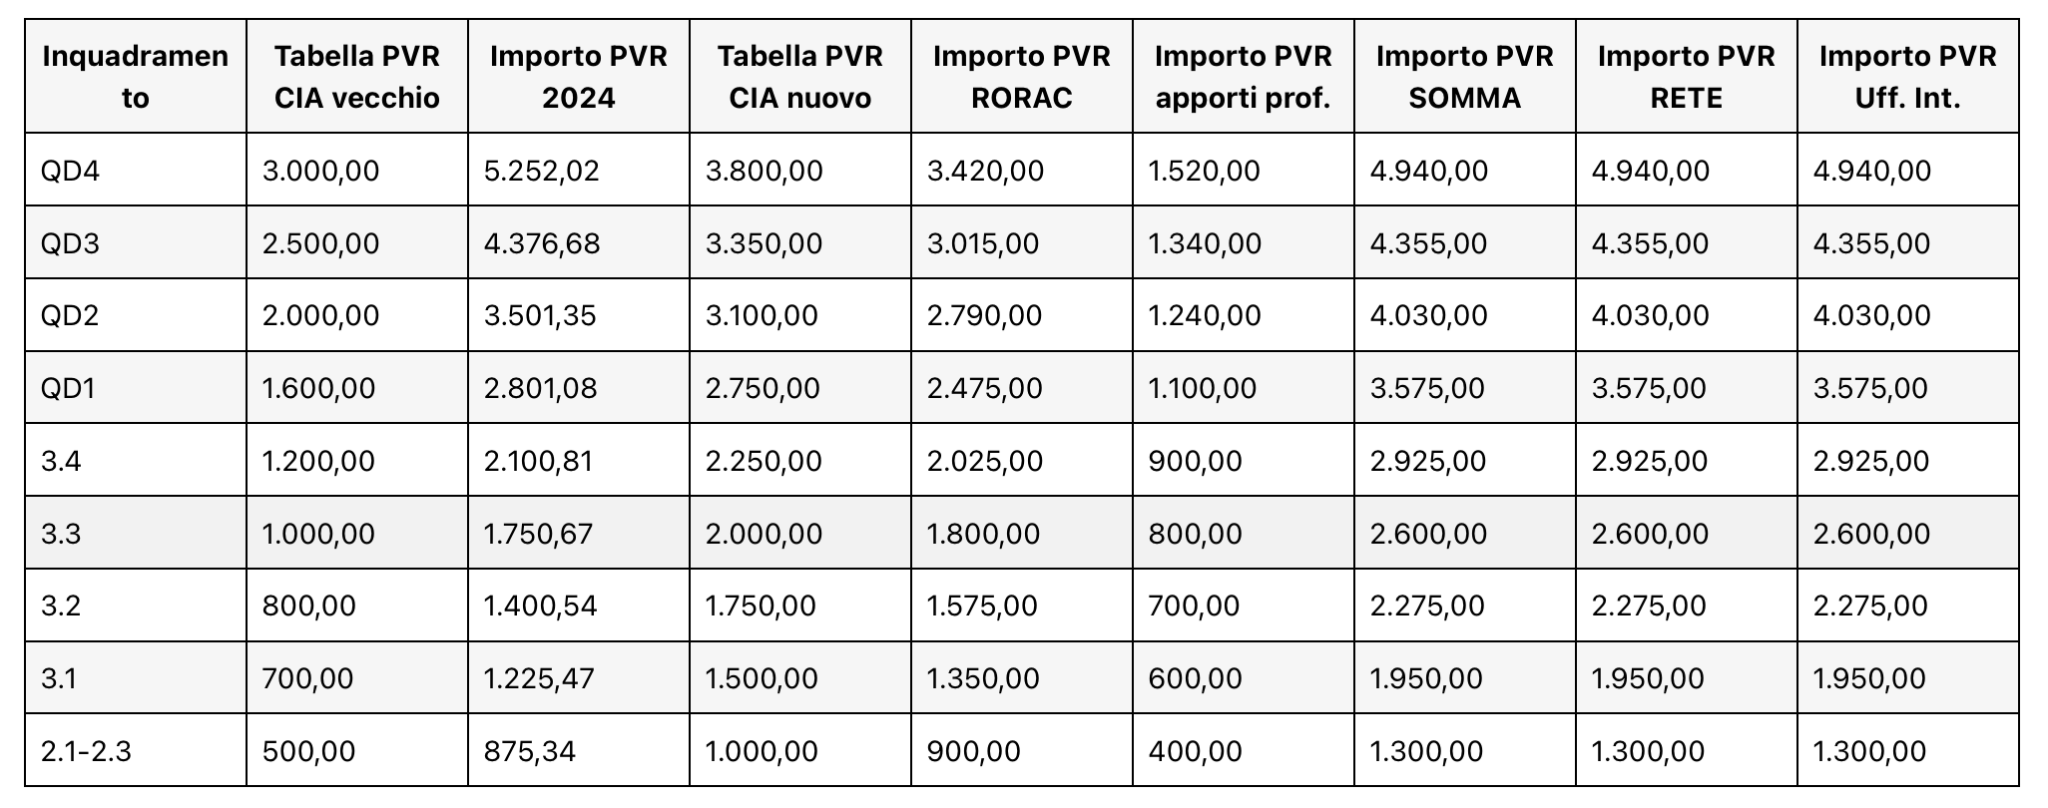Select the Tabella PVR CIA nuovo header
Viewport: 2048px width, 808px height.
(800, 76)
